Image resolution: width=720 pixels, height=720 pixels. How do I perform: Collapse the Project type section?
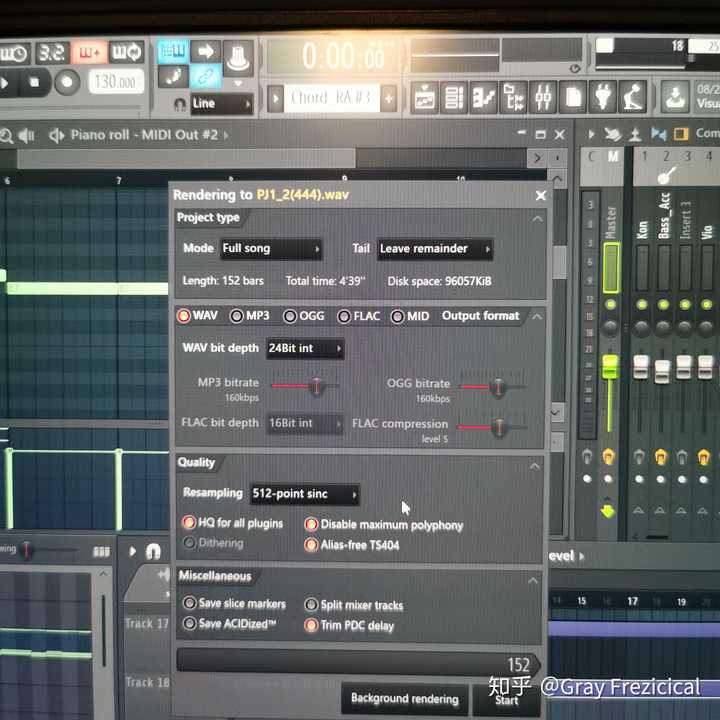[537, 219]
